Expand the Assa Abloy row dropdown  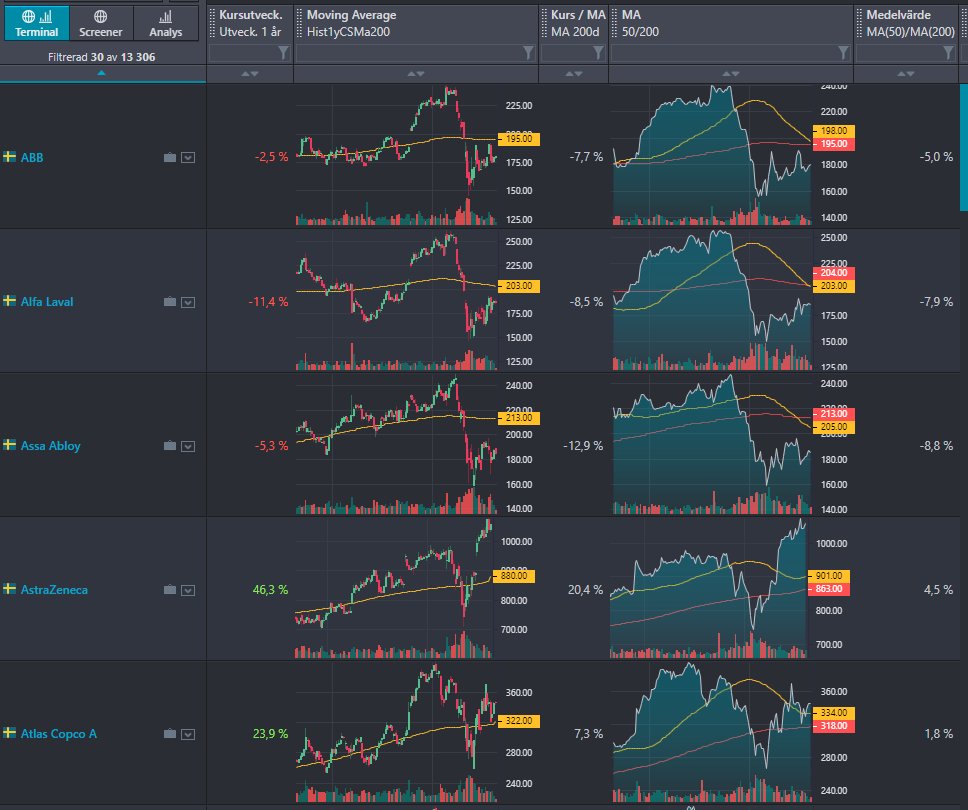(x=188, y=446)
